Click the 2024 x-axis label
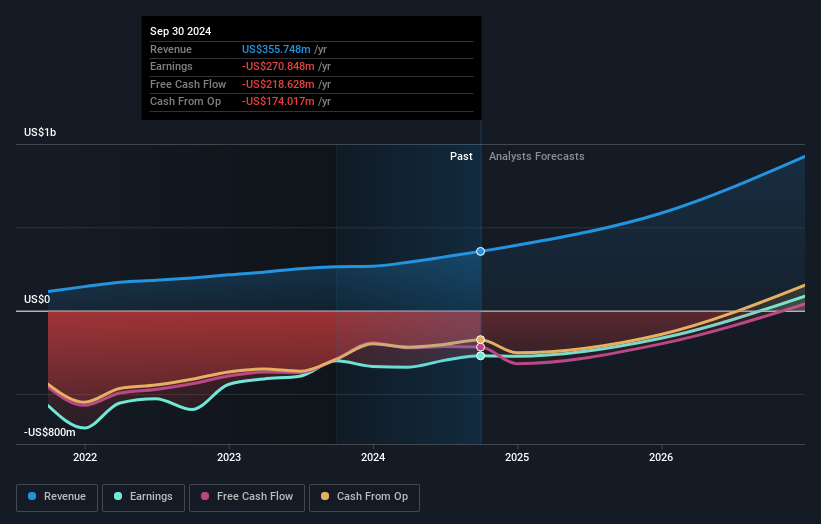 click(373, 458)
